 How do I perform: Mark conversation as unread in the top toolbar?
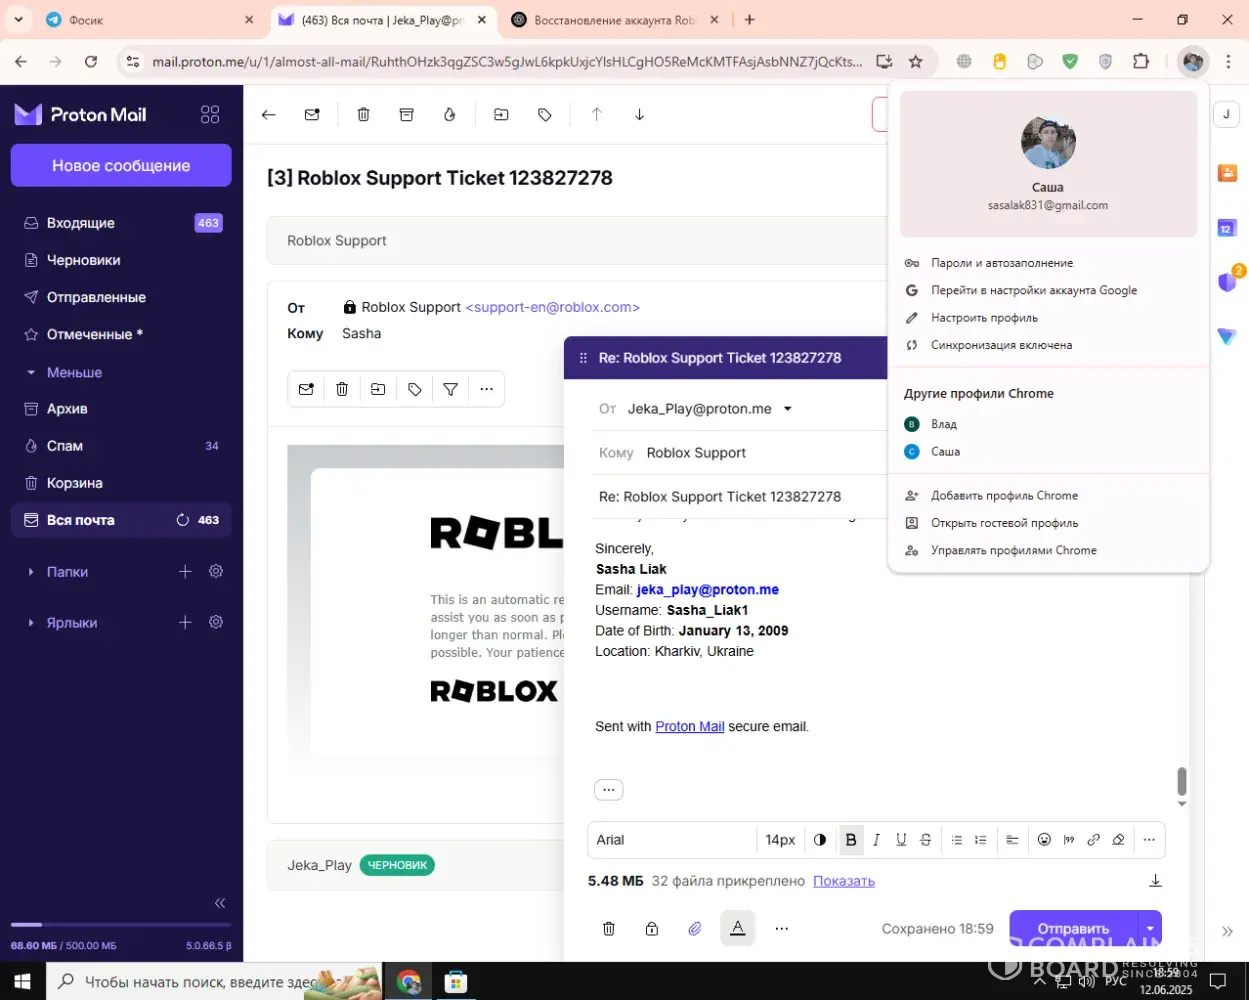click(312, 115)
